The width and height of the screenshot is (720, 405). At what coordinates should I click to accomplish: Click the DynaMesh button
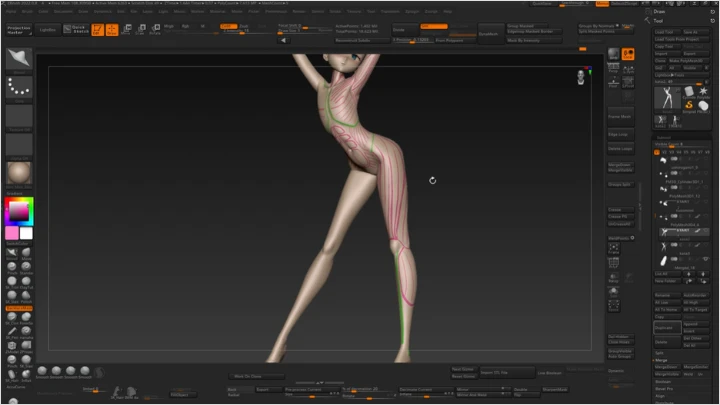pyautogui.click(x=490, y=34)
